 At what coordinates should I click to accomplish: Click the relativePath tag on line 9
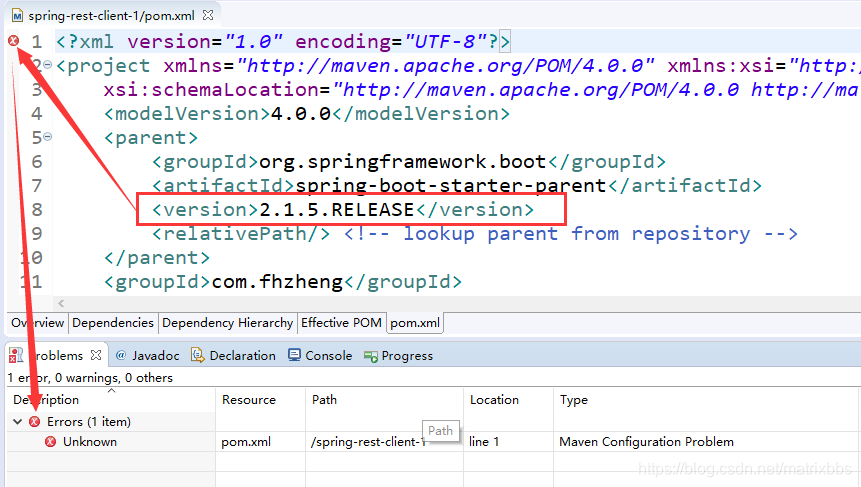pyautogui.click(x=241, y=234)
